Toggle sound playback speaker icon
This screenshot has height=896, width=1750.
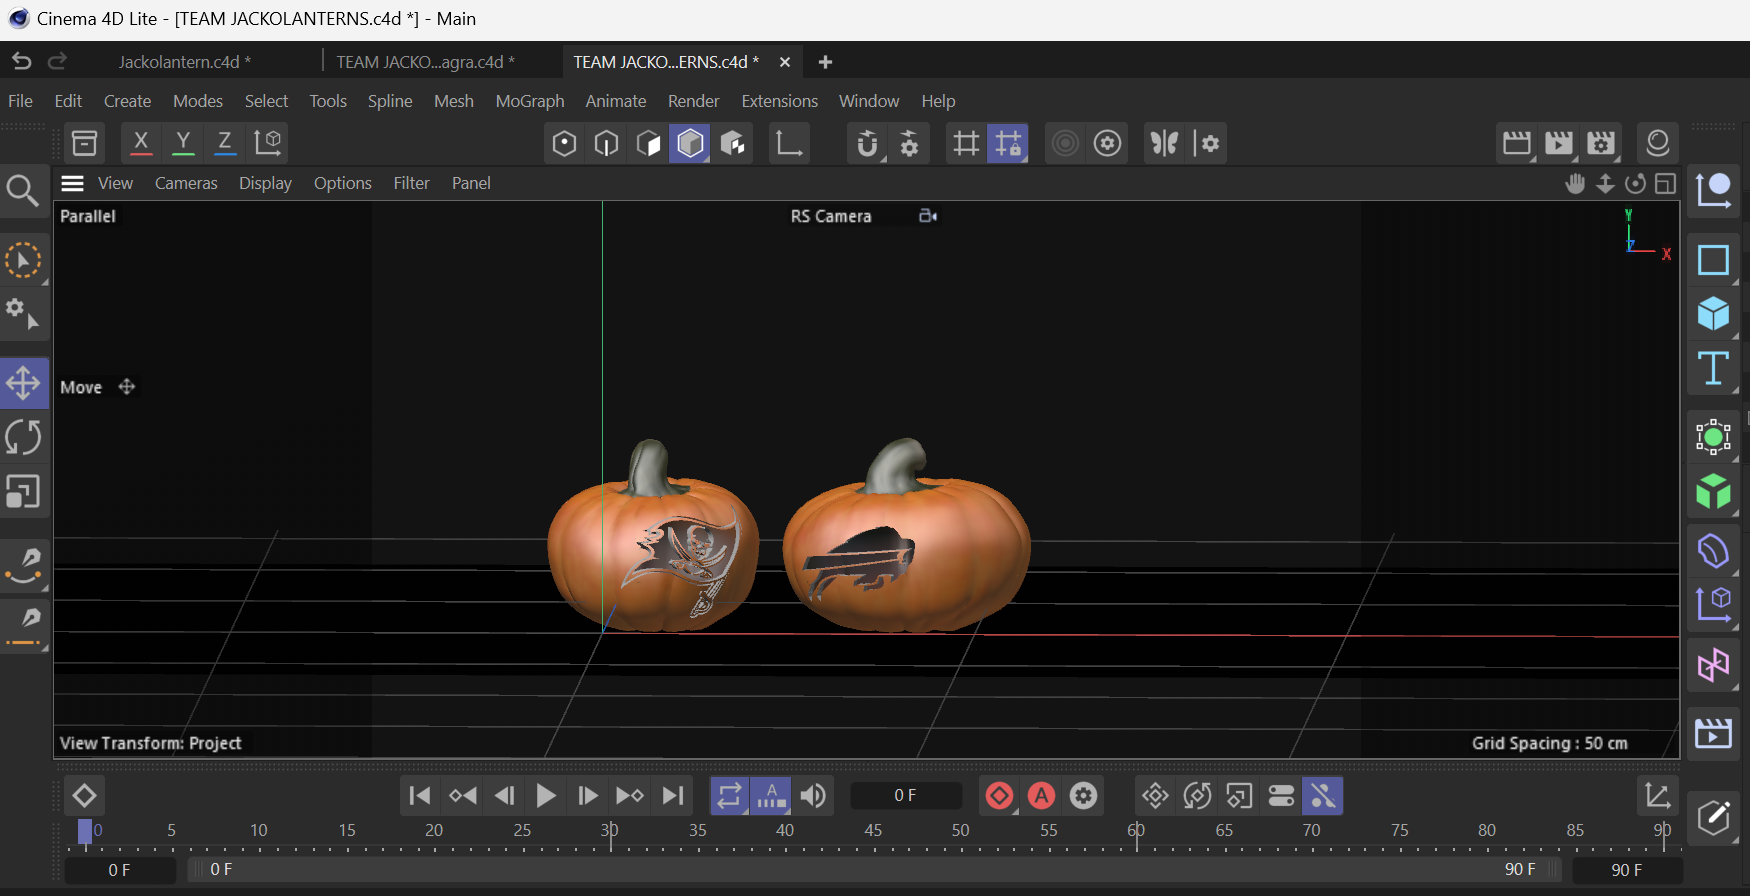pos(813,796)
